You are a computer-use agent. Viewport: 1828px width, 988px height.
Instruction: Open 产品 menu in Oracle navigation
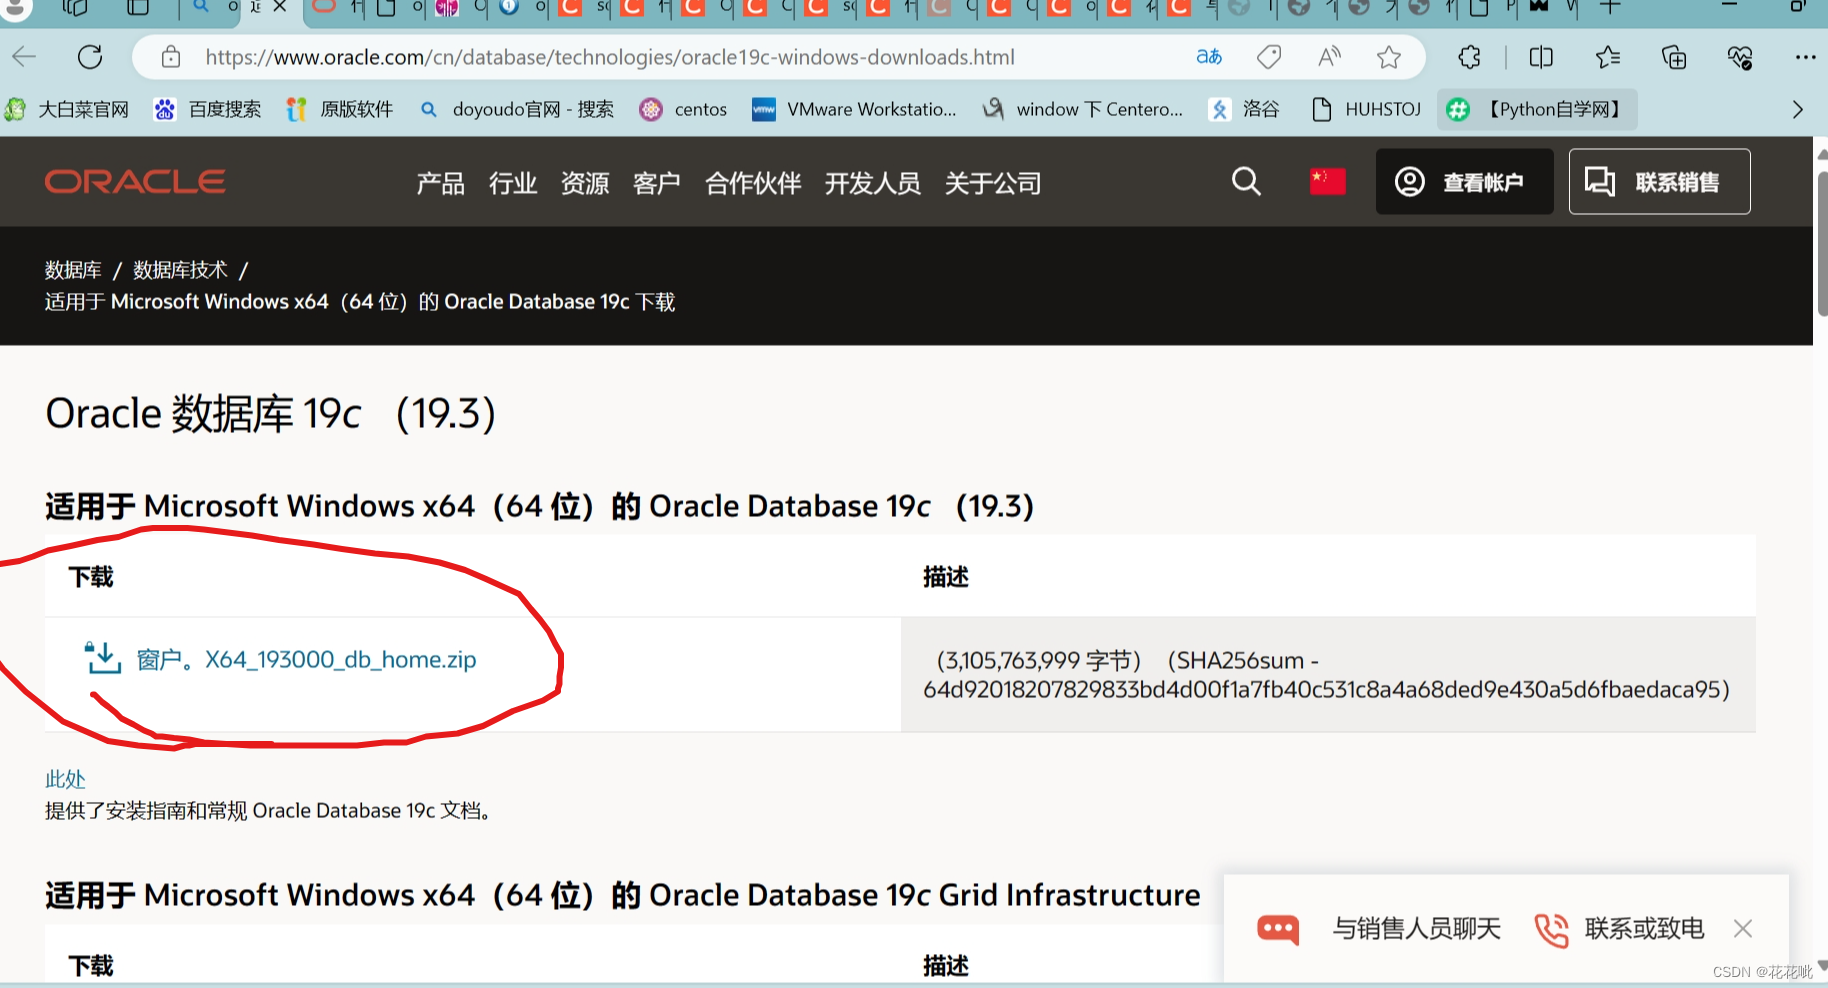click(440, 183)
